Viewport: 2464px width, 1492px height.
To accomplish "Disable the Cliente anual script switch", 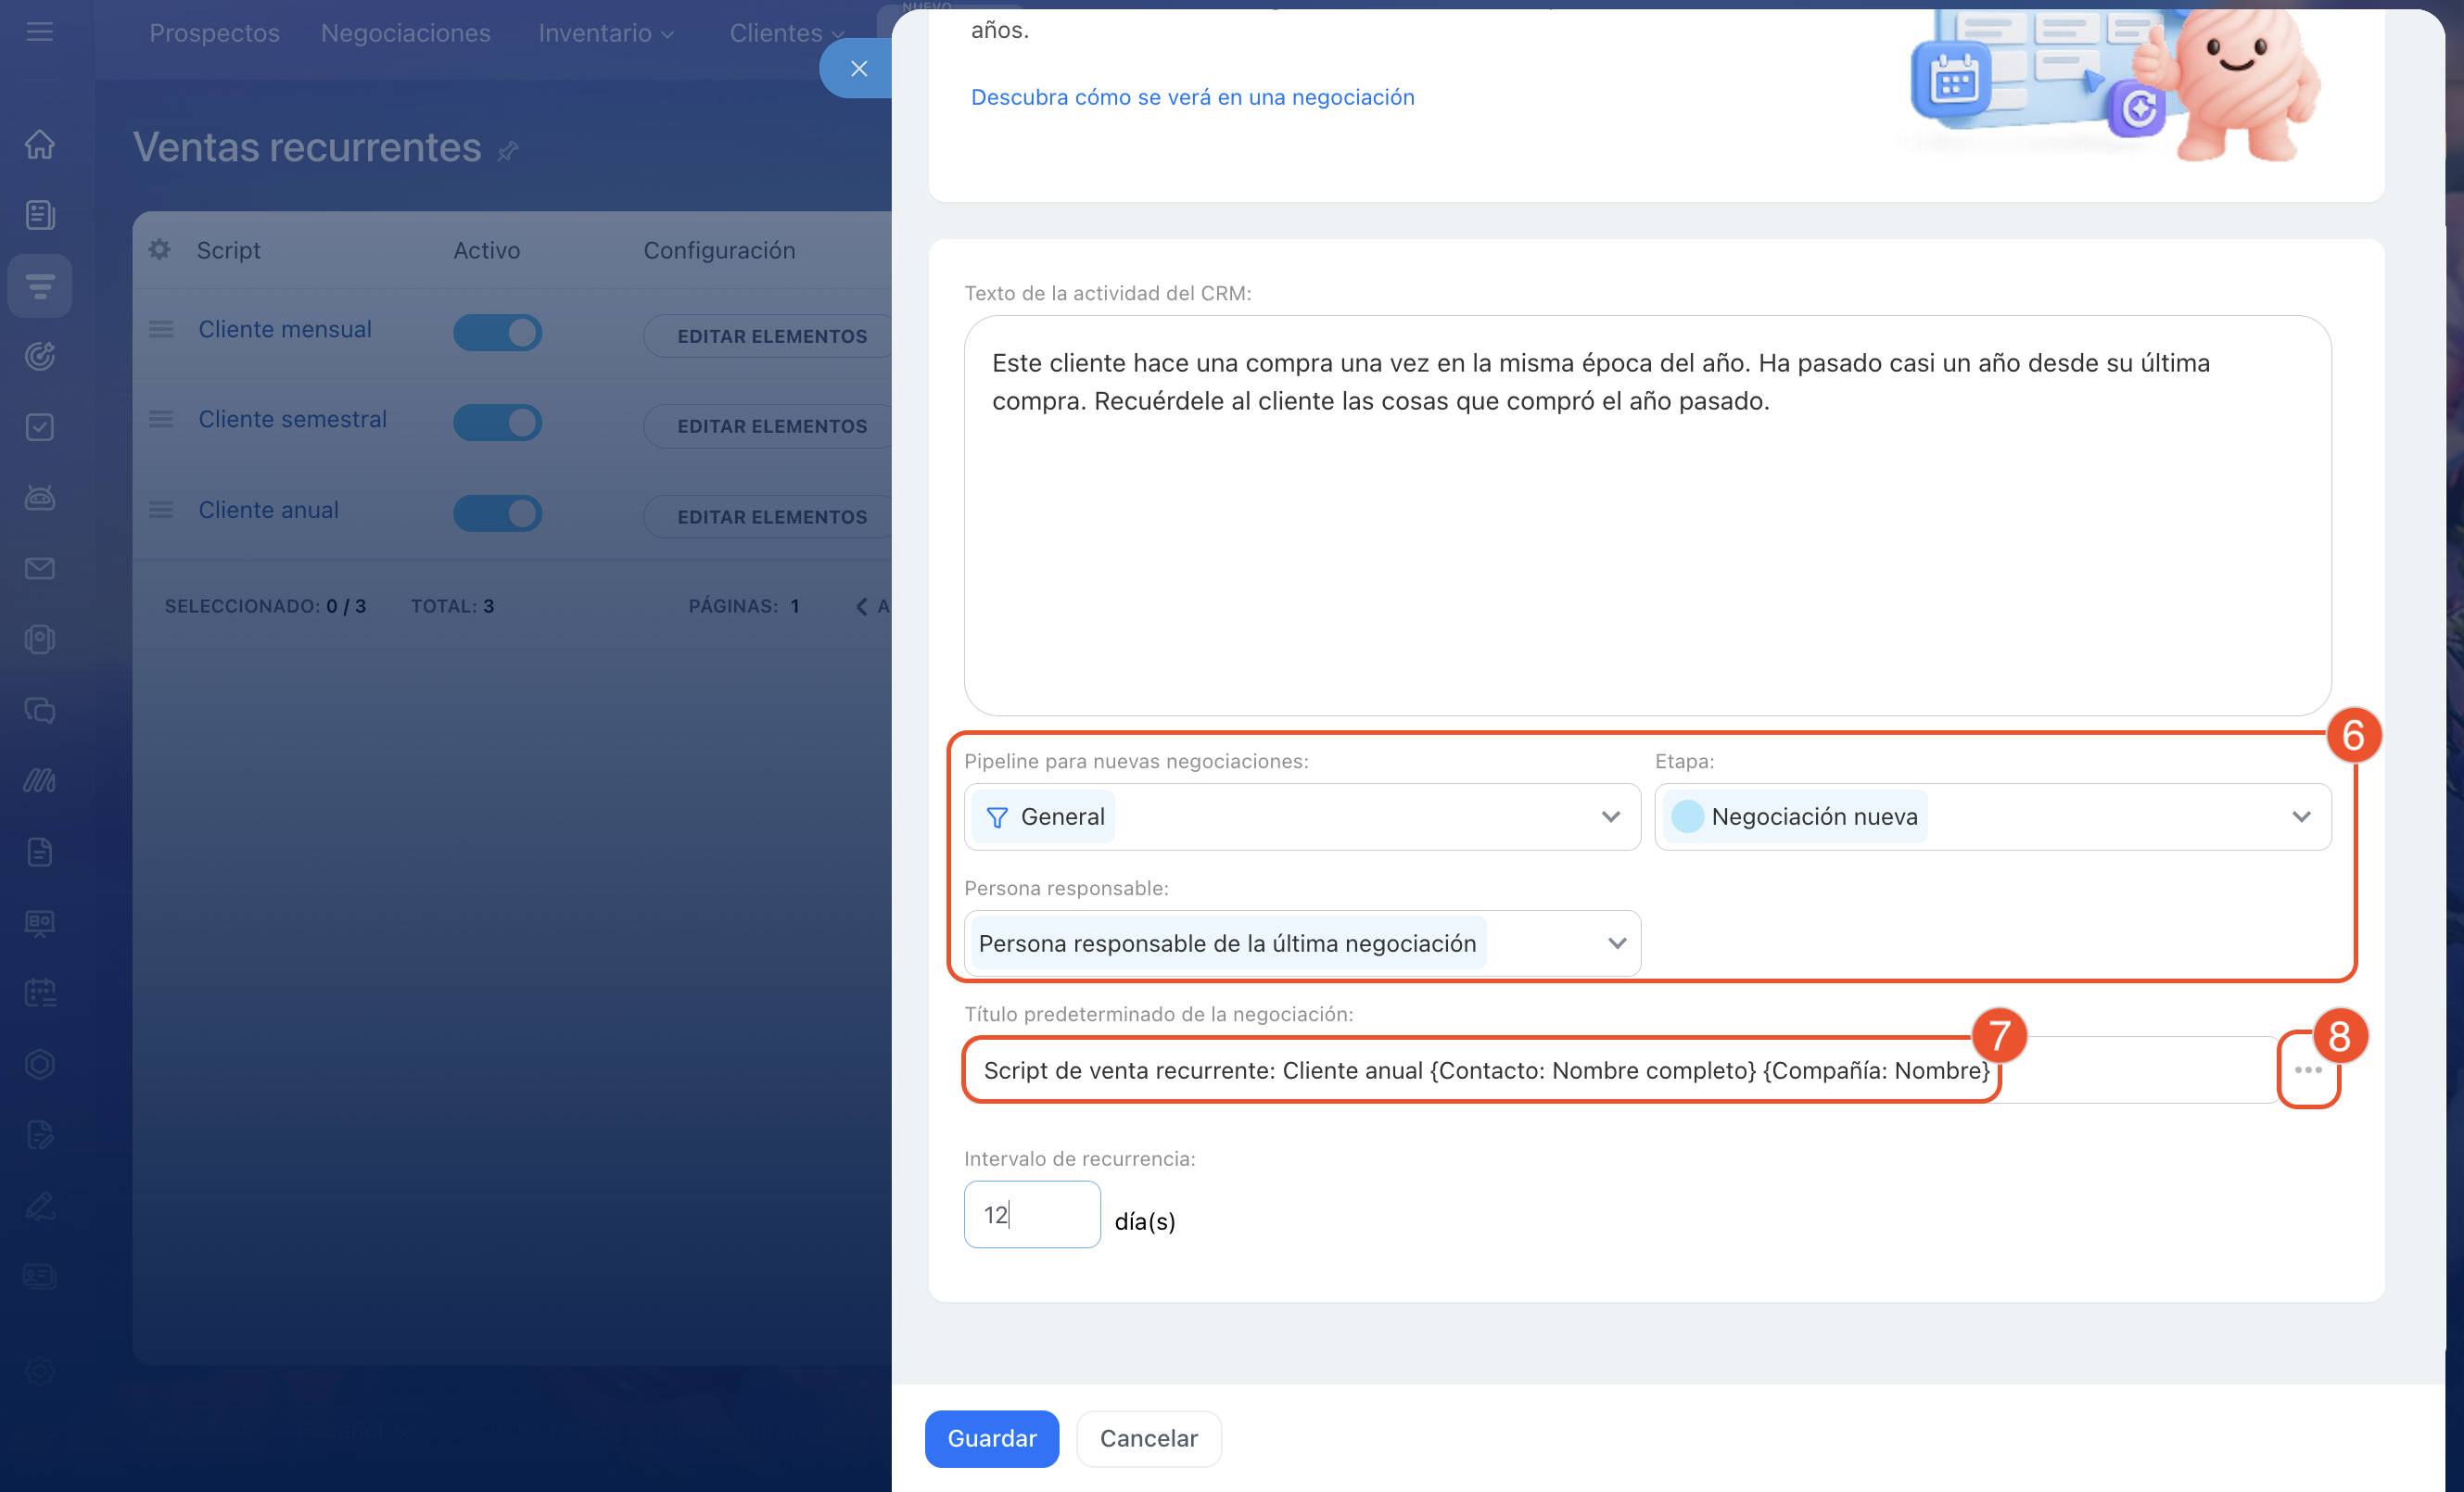I will 497,514.
